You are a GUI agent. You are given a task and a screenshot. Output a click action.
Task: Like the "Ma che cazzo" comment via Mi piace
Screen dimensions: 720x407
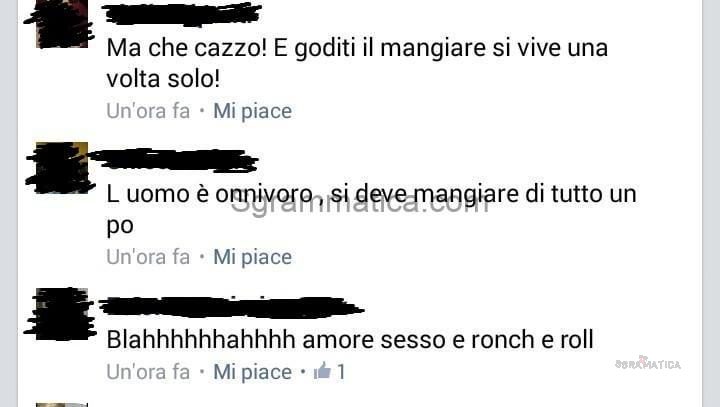pyautogui.click(x=253, y=111)
